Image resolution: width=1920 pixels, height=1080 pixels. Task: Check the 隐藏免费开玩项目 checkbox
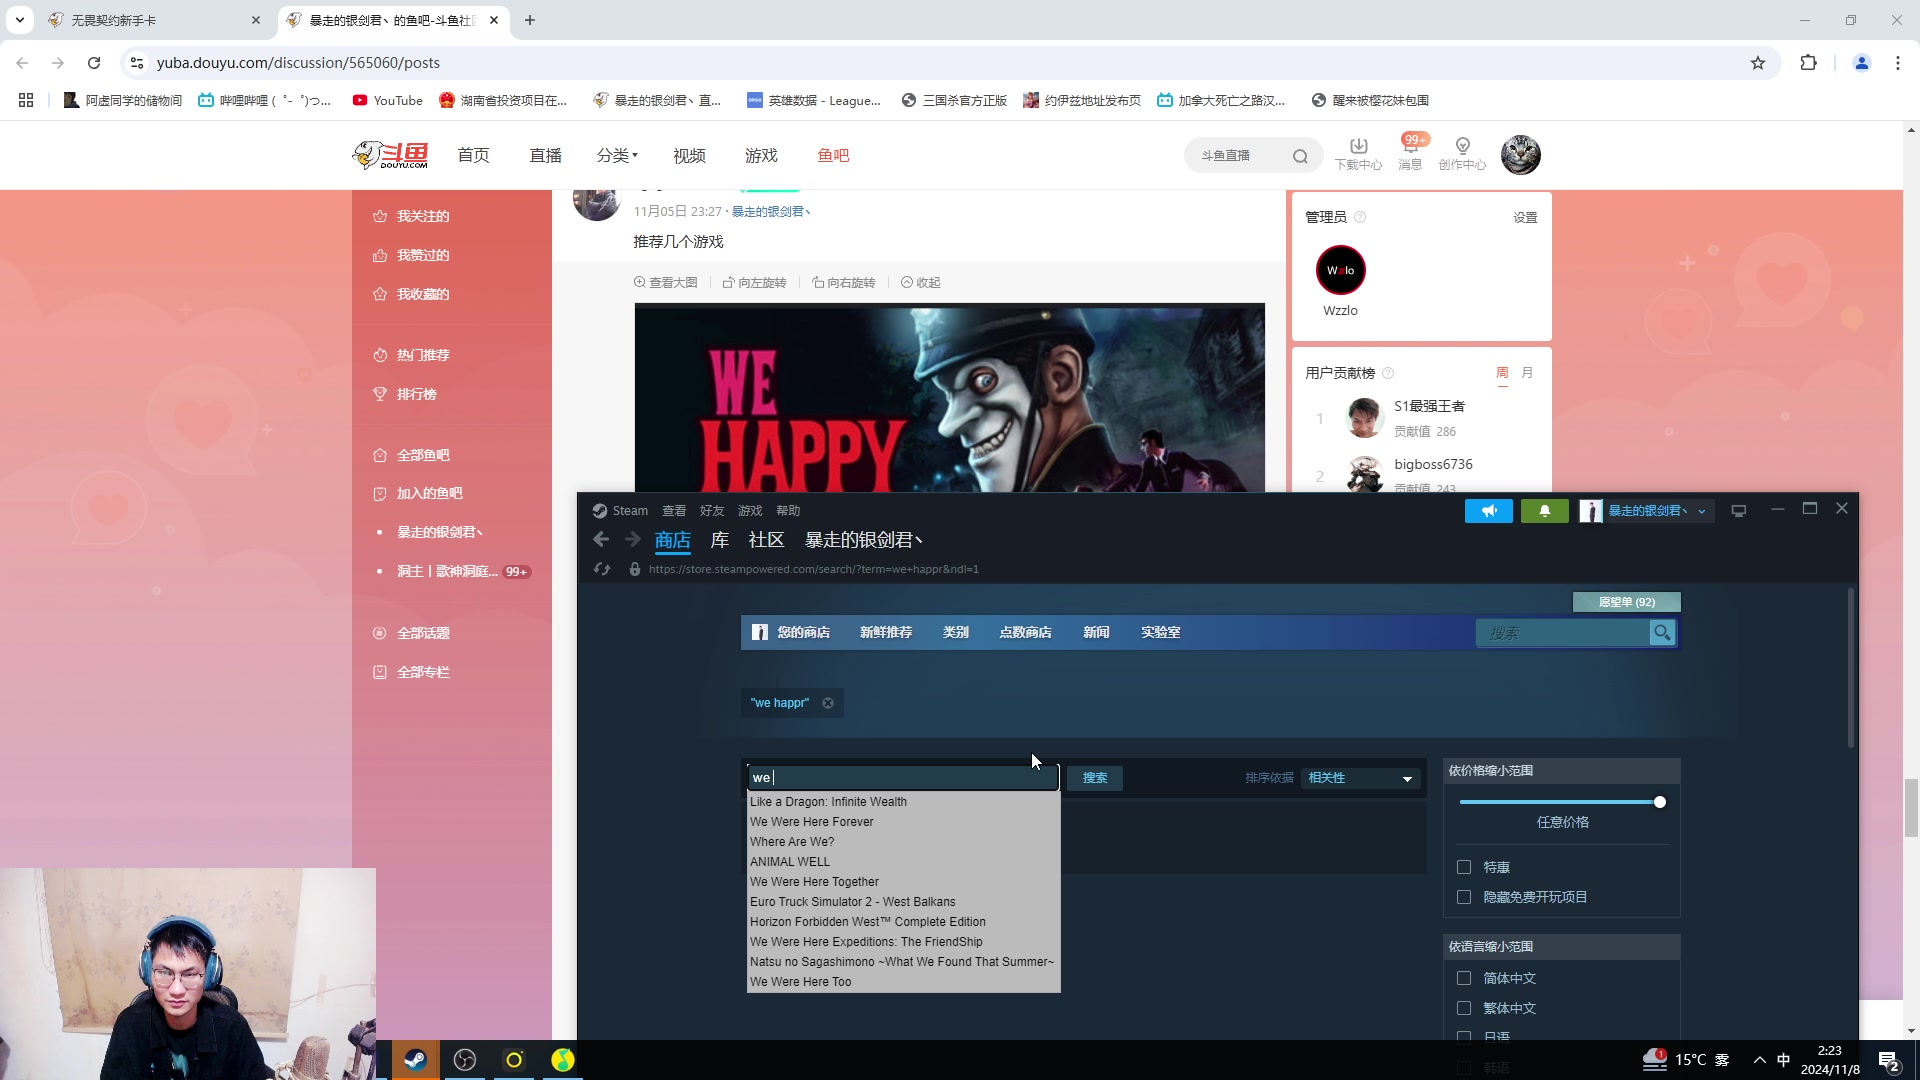coord(1464,897)
